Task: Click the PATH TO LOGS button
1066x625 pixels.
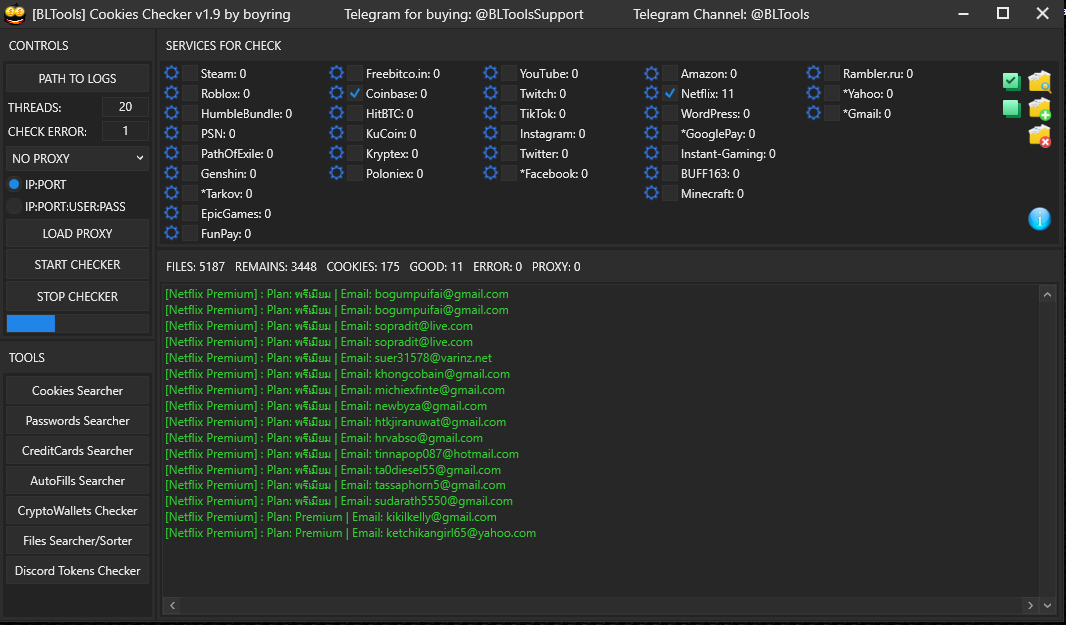Action: point(78,78)
